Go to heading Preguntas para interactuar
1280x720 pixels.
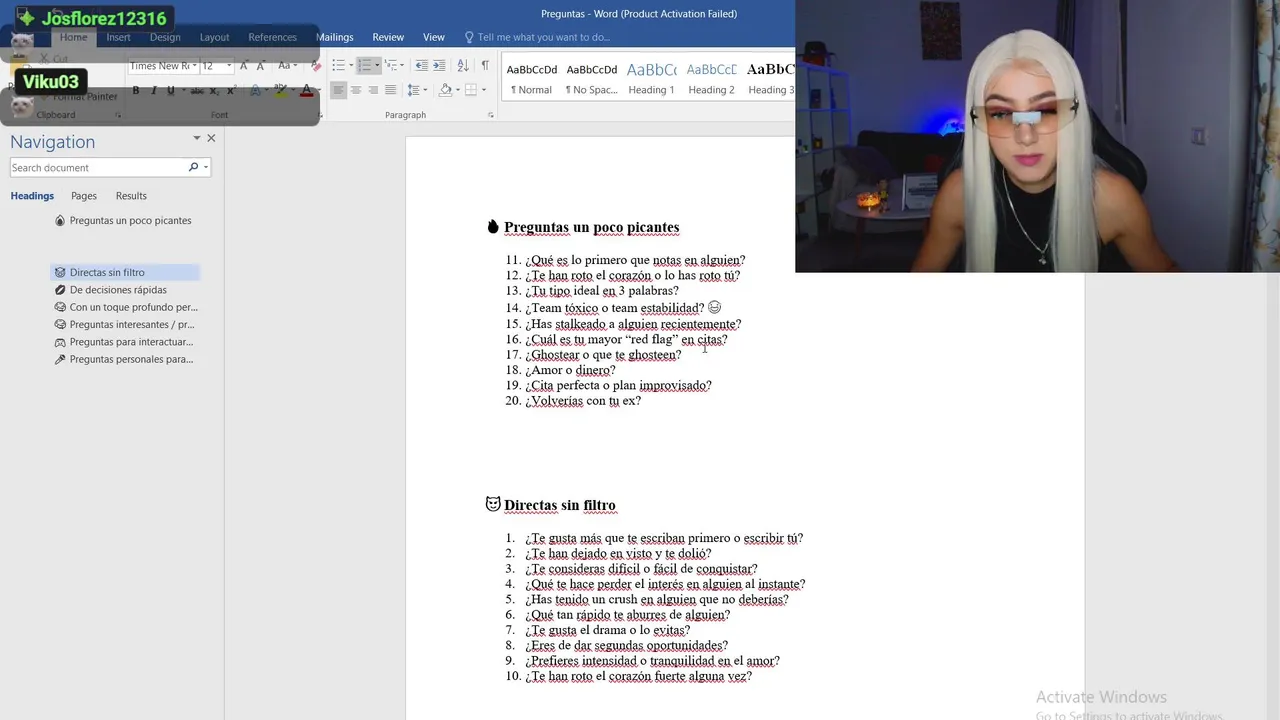click(x=125, y=342)
